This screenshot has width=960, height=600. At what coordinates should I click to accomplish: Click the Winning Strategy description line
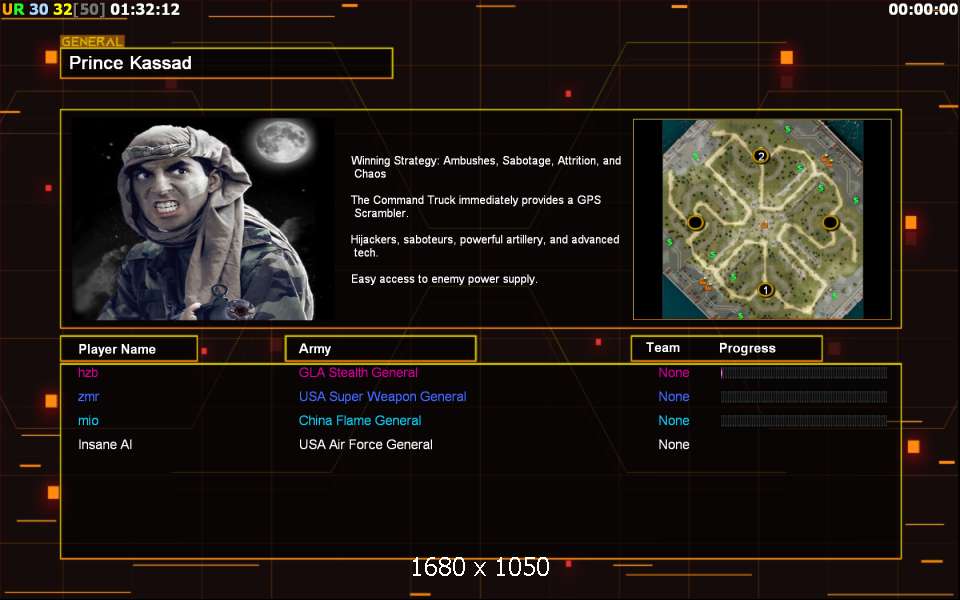(486, 167)
